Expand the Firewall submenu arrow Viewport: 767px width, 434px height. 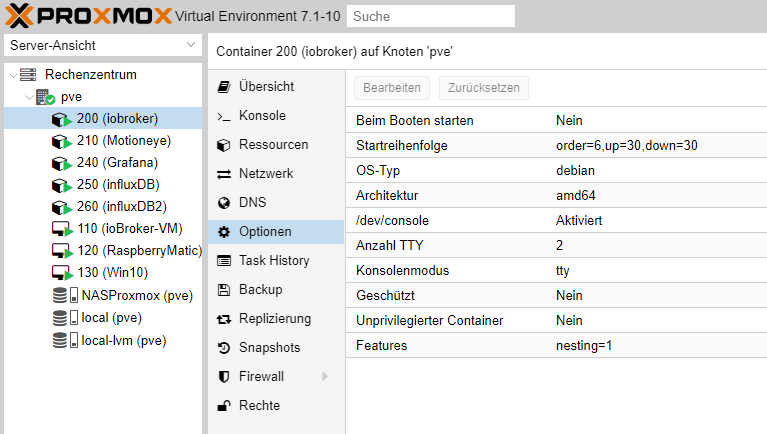(x=324, y=377)
